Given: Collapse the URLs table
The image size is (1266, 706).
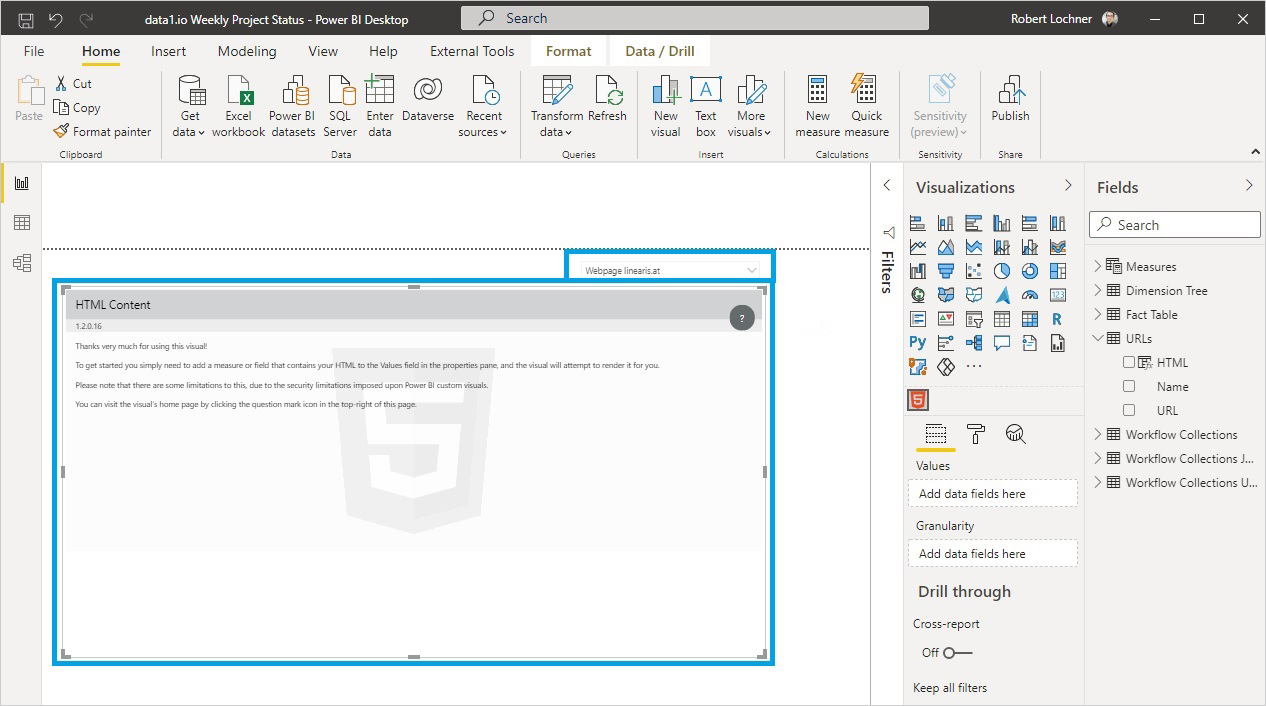Looking at the screenshot, I should [x=1098, y=338].
